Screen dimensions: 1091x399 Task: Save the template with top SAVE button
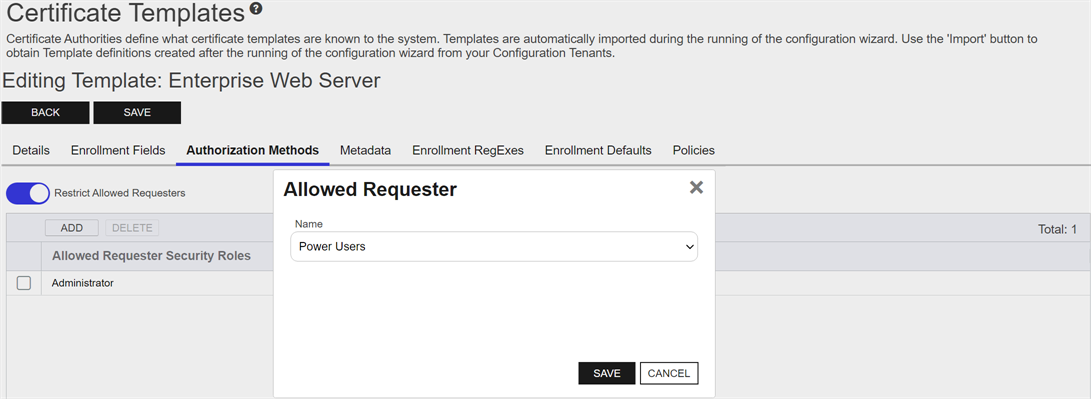pyautogui.click(x=137, y=113)
